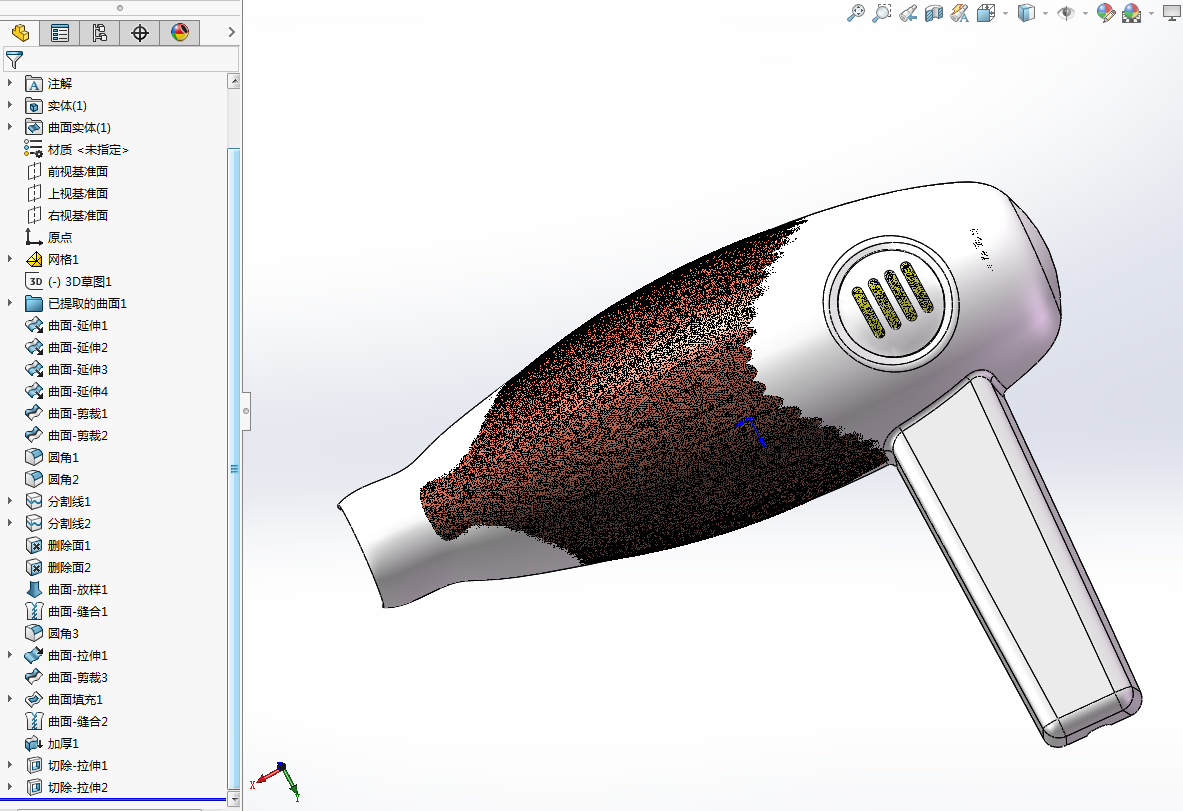This screenshot has width=1183, height=811.
Task: Switch to the FeatureManager design tree tab
Action: (20, 32)
